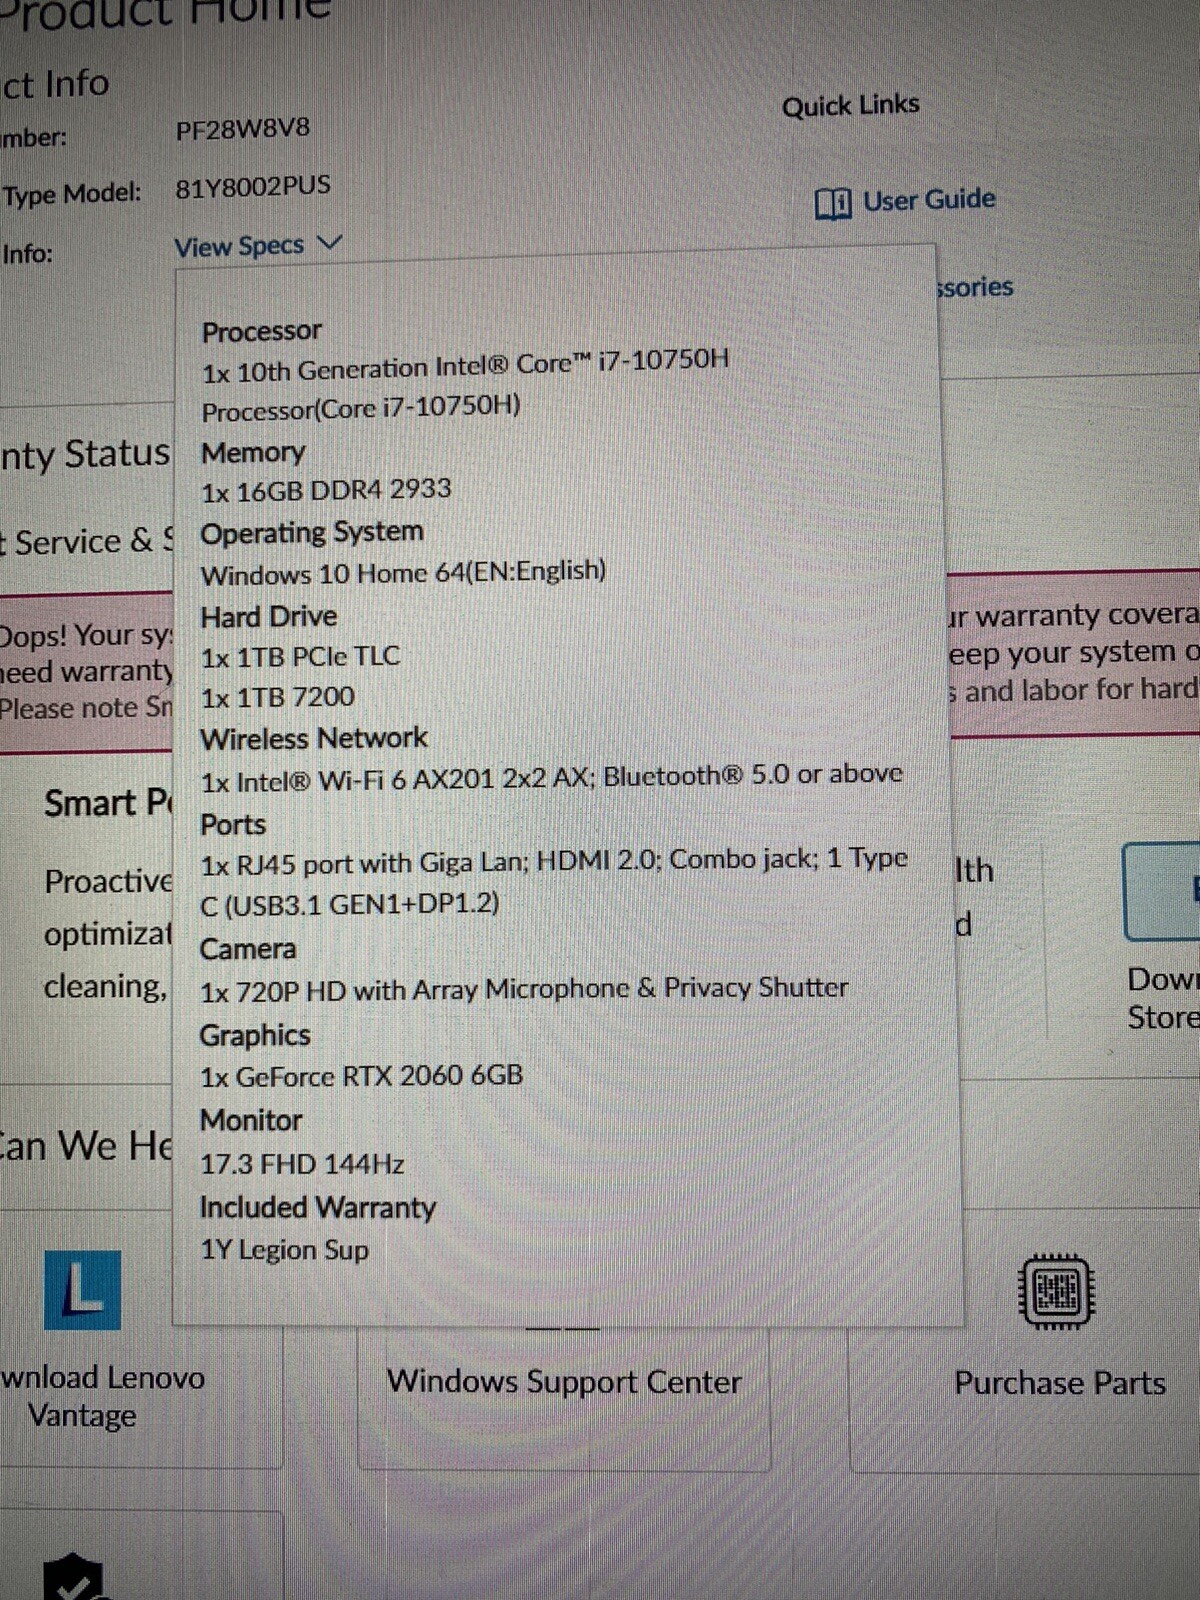Click the Type Model label
This screenshot has height=1600, width=1200.
click(72, 194)
